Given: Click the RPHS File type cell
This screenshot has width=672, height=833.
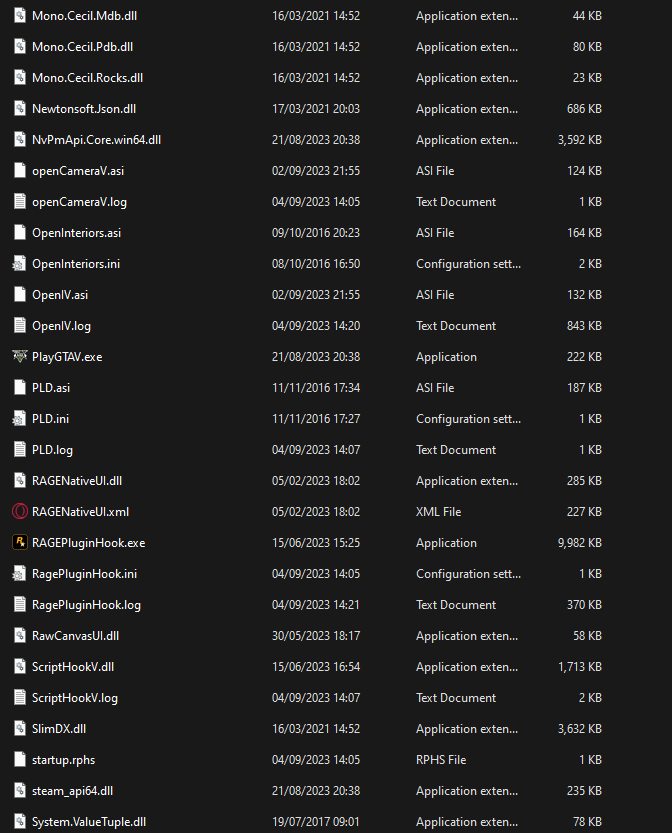Looking at the screenshot, I should (441, 760).
